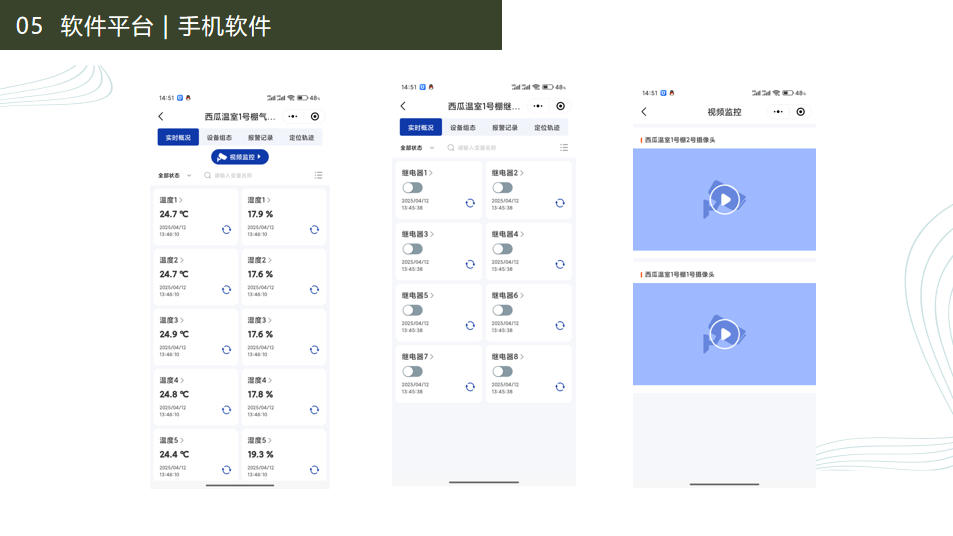The width and height of the screenshot is (953, 536).
Task: Refresh the 24.9 ℃ temperature card
Action: coord(226,349)
